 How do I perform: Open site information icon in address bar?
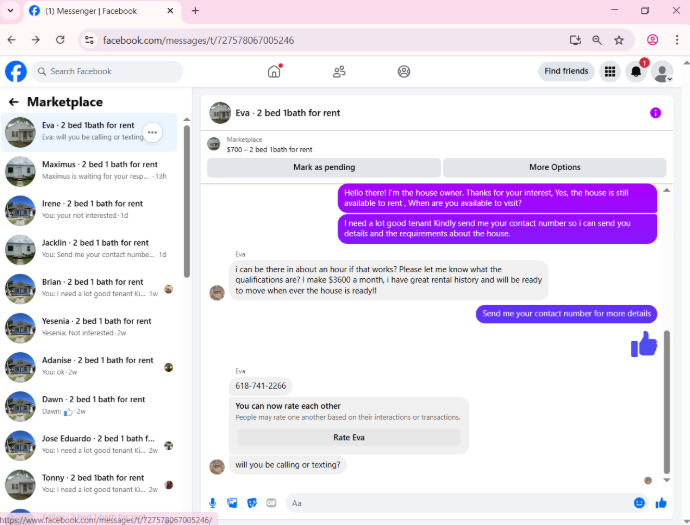point(89,40)
